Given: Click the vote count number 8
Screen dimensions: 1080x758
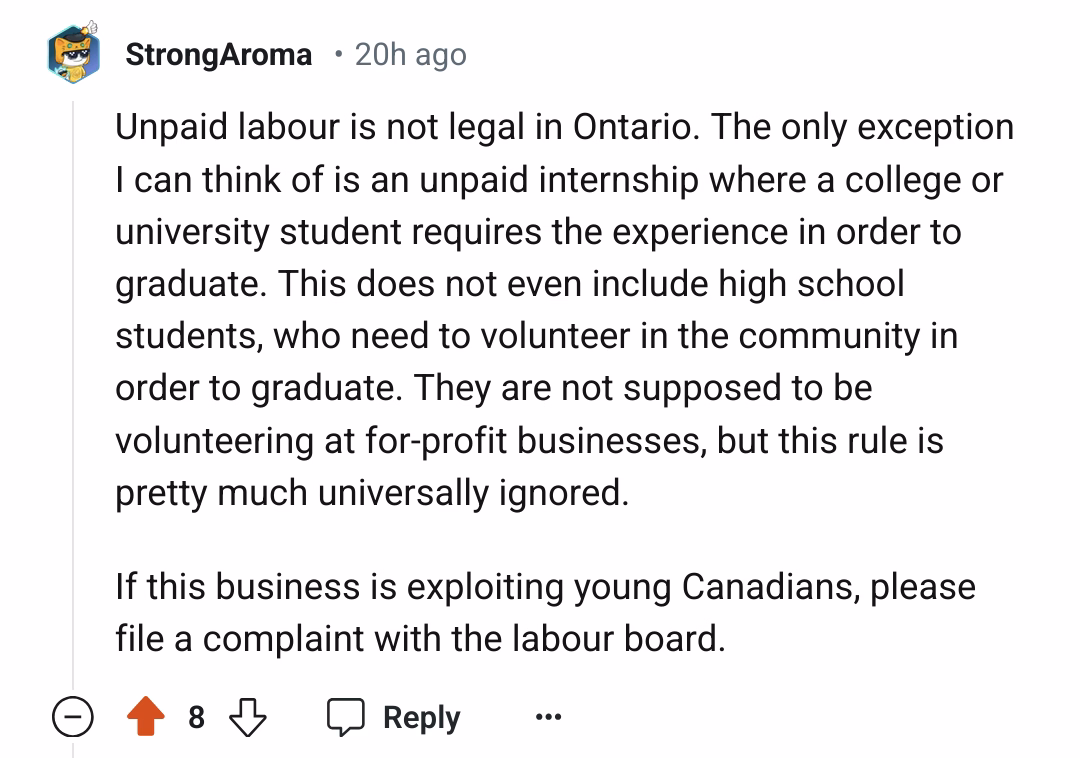Looking at the screenshot, I should [196, 718].
